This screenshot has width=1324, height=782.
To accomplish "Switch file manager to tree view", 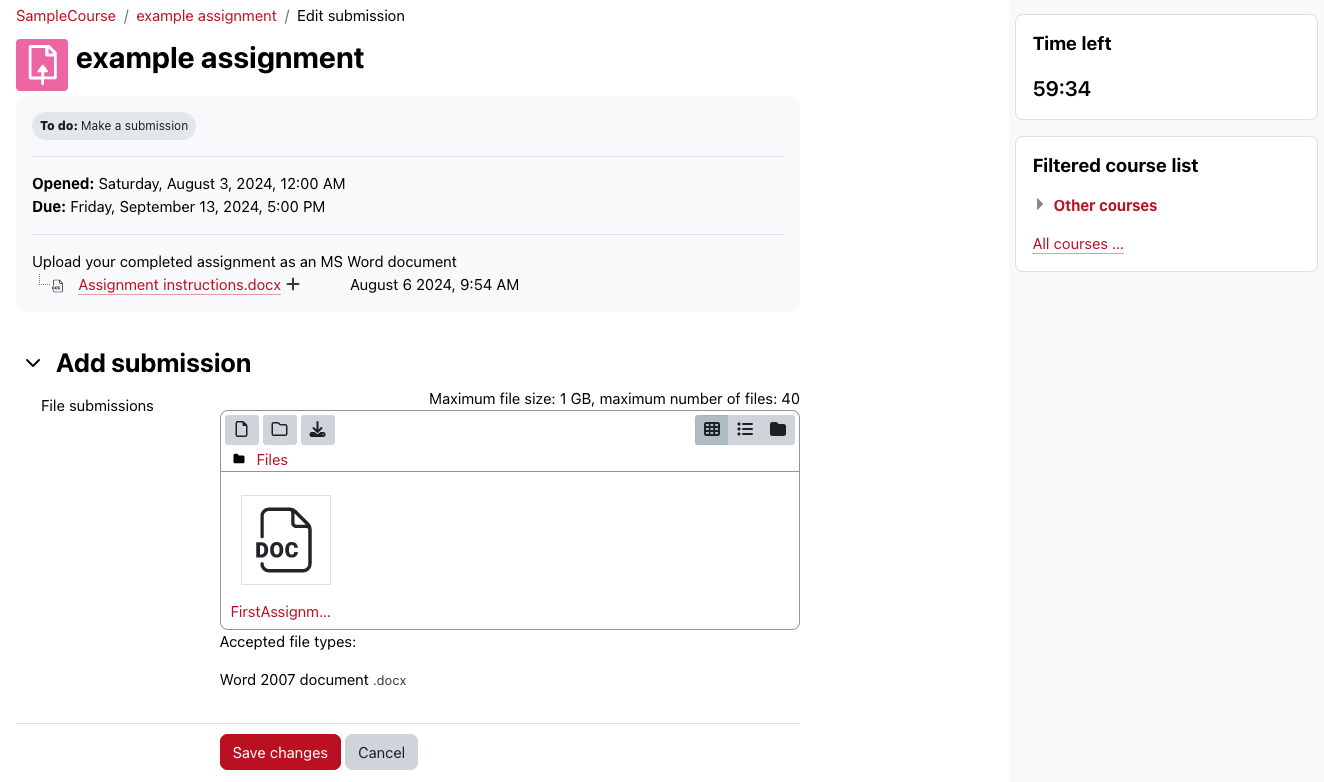I will (x=778, y=429).
